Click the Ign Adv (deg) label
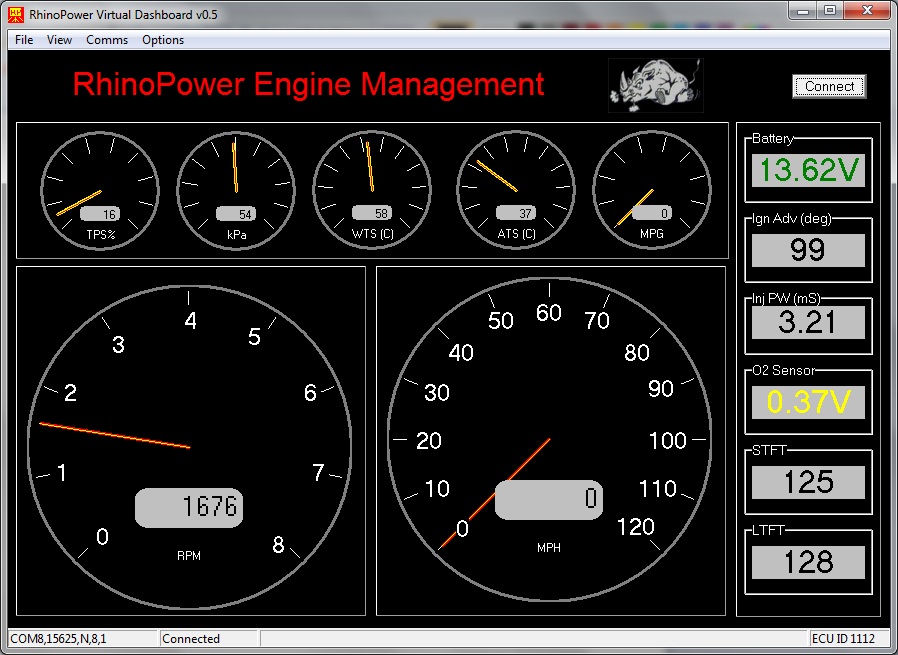 [x=791, y=219]
